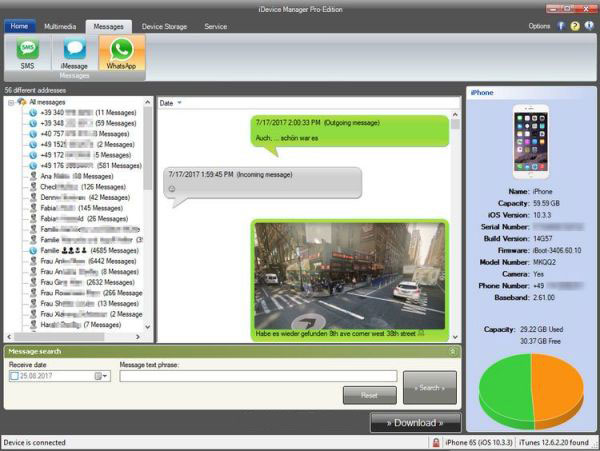
Task: Click the contact list vertical scrollbar thumb
Action: pos(148,148)
